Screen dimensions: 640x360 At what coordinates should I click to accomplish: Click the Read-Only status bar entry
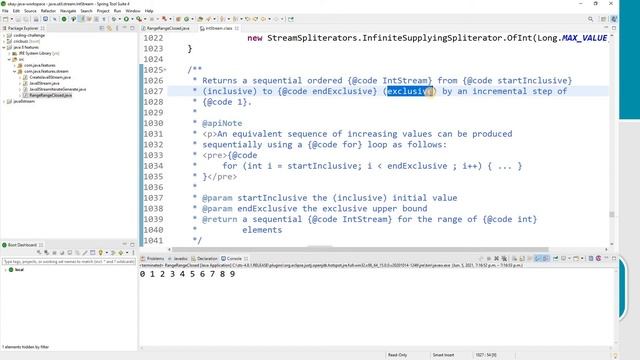[x=397, y=355]
